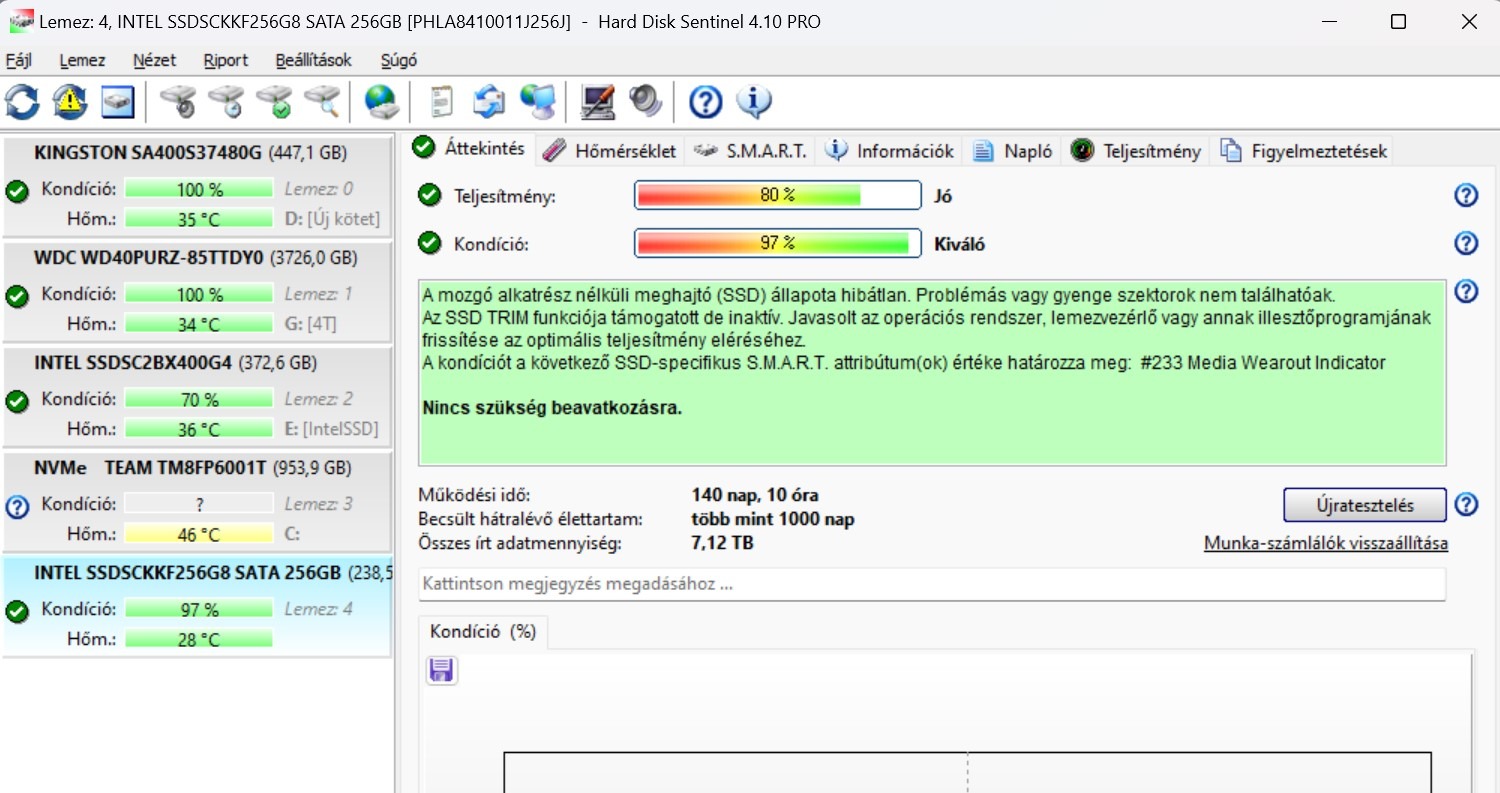Click the green check icon of KINGSTON disk
The height and width of the screenshot is (793, 1500).
(17, 191)
